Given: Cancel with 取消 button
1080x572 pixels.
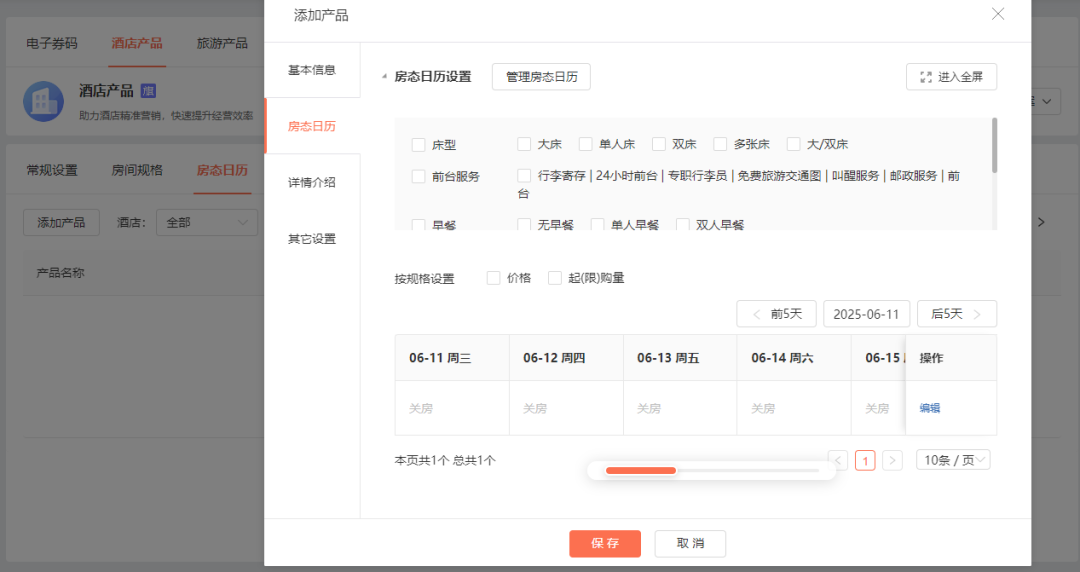Looking at the screenshot, I should 690,543.
